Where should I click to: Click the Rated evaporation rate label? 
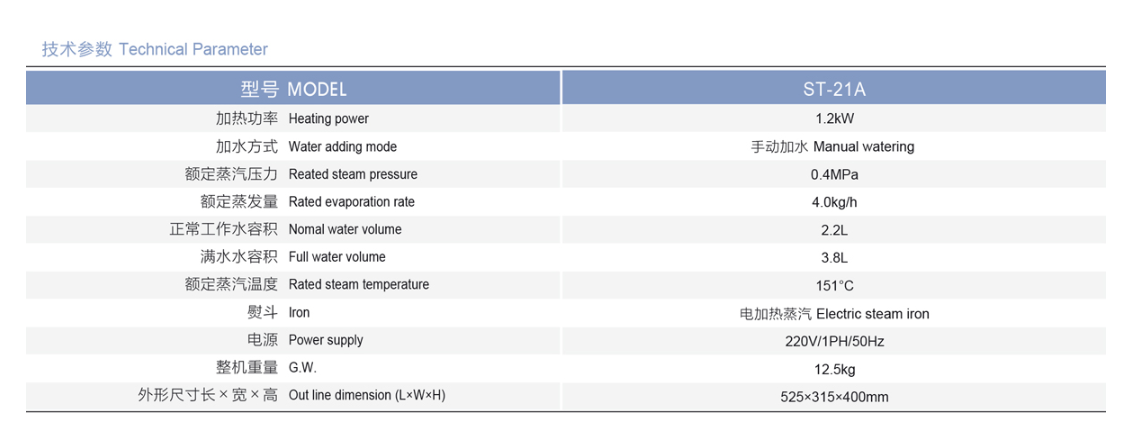click(x=351, y=202)
